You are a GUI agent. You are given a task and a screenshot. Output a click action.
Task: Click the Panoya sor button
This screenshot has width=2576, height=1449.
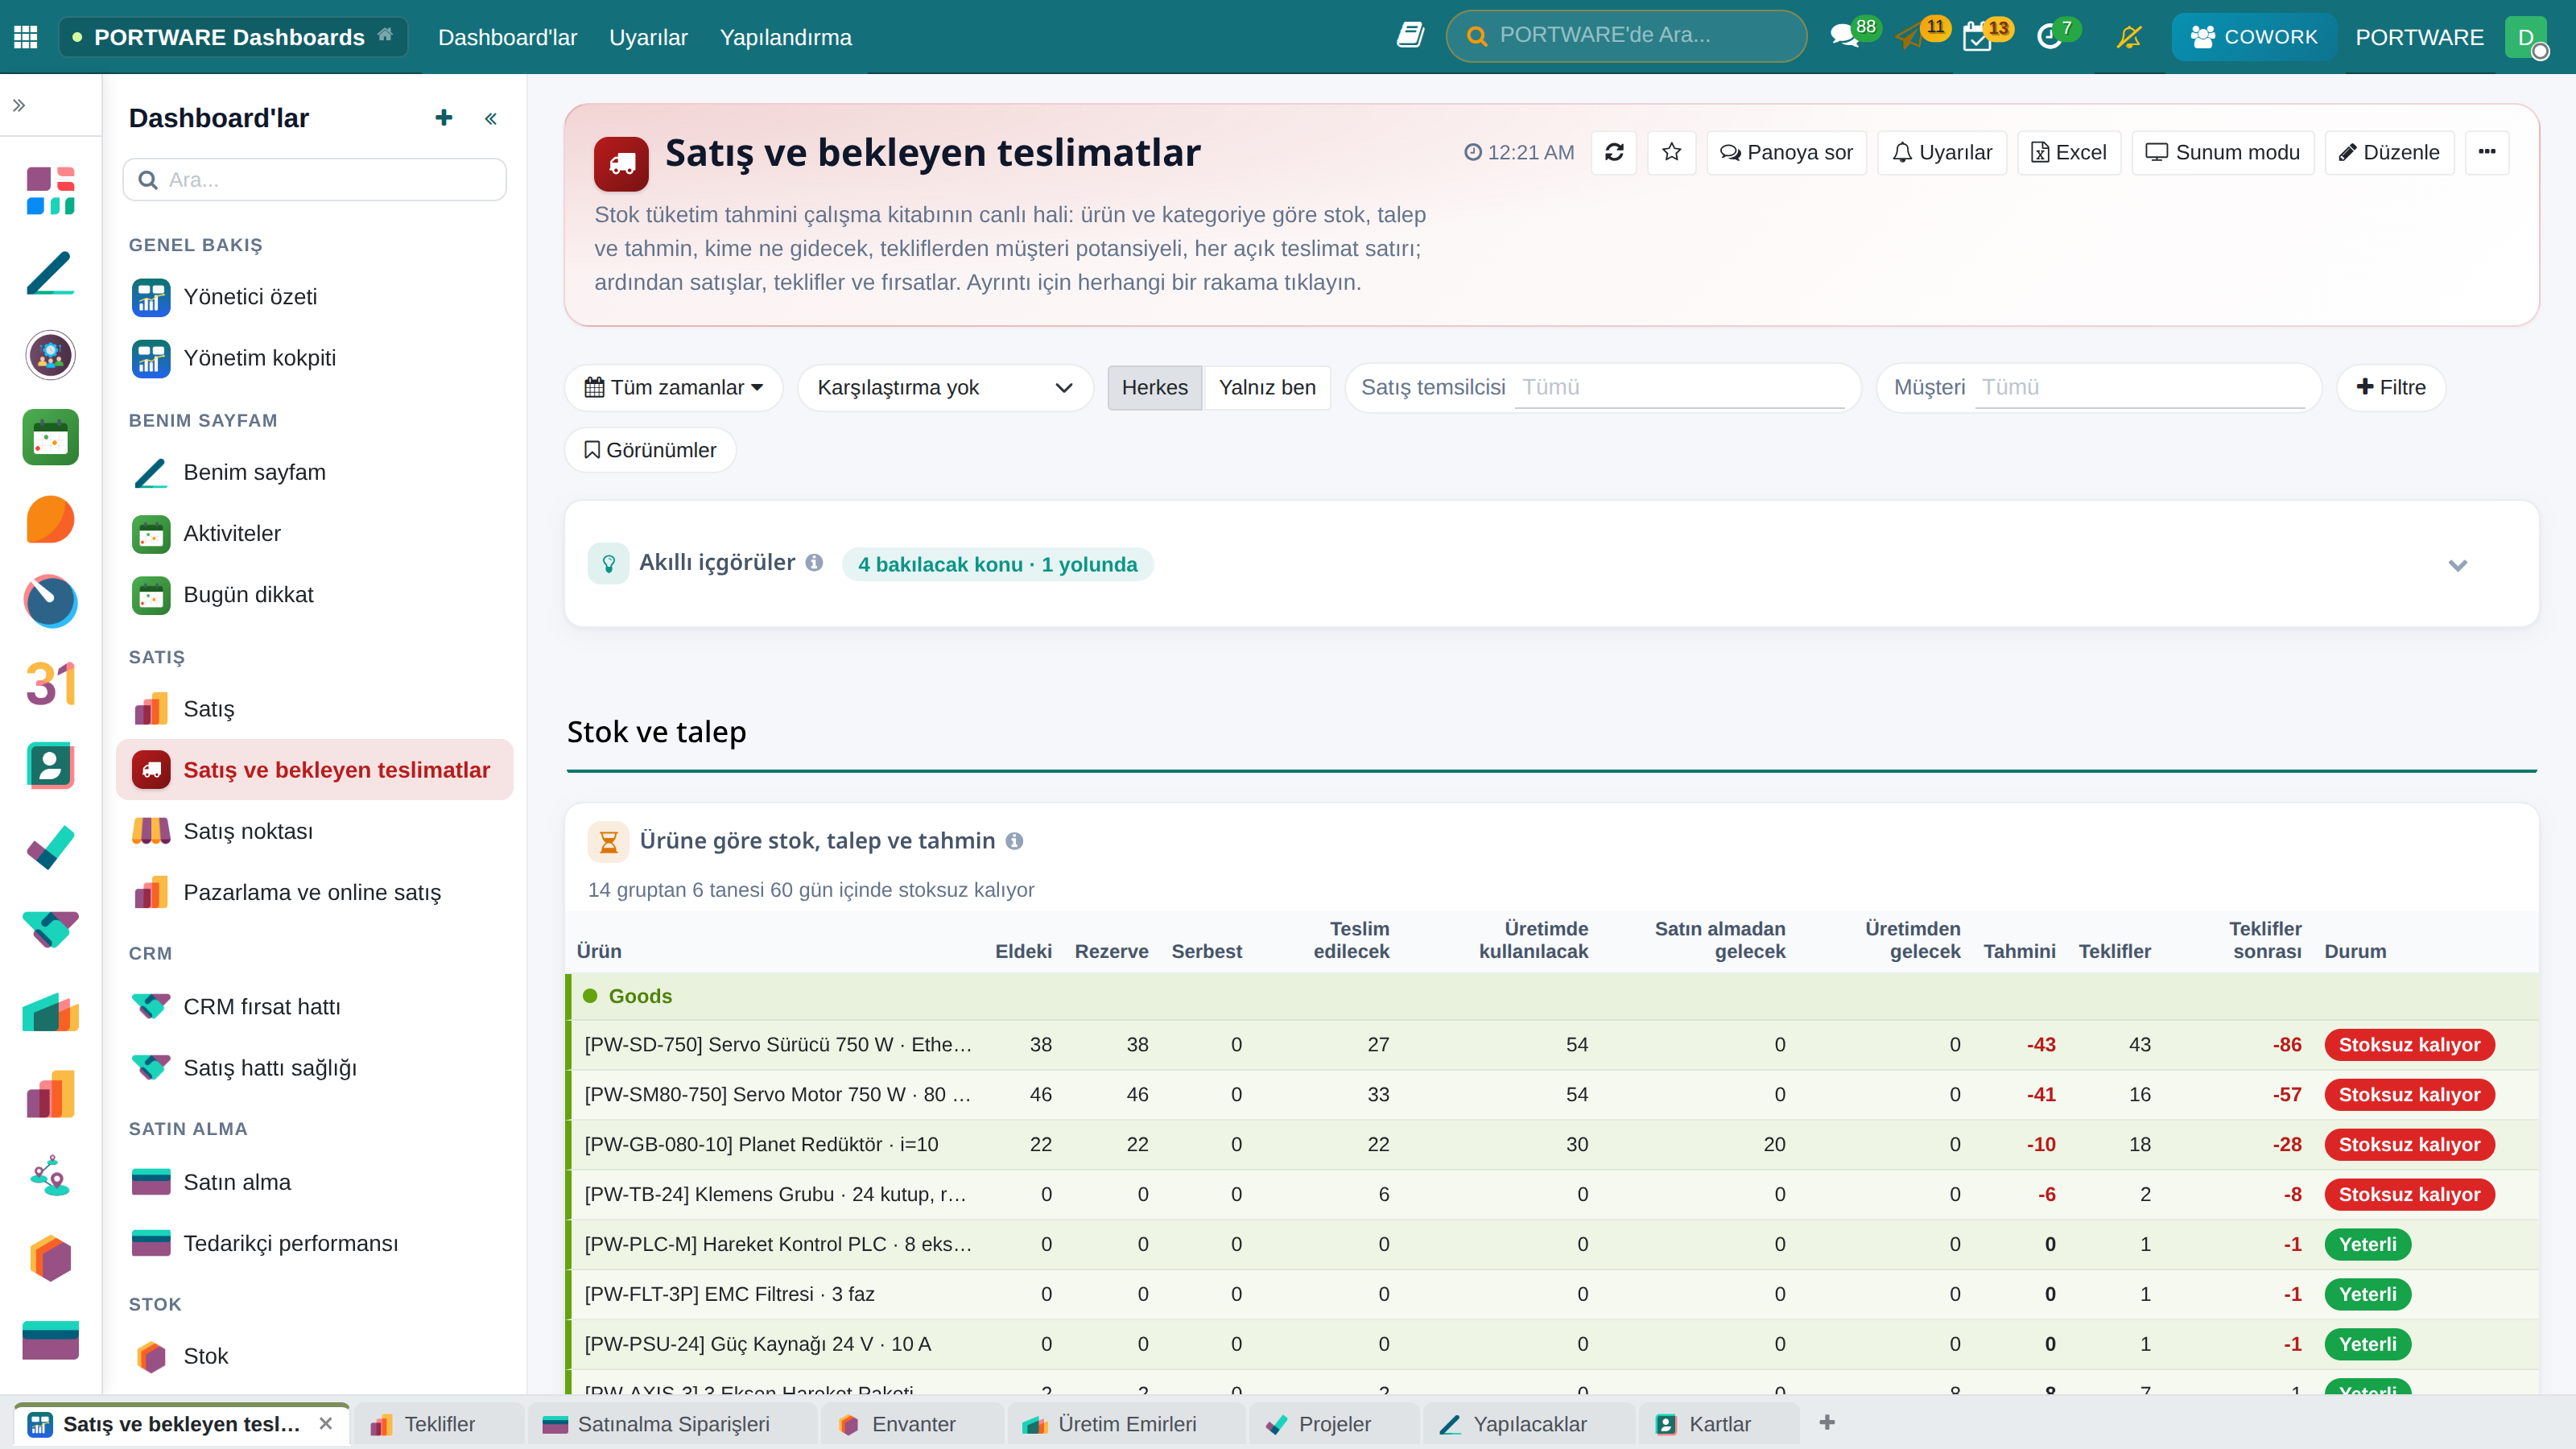[x=1786, y=152]
